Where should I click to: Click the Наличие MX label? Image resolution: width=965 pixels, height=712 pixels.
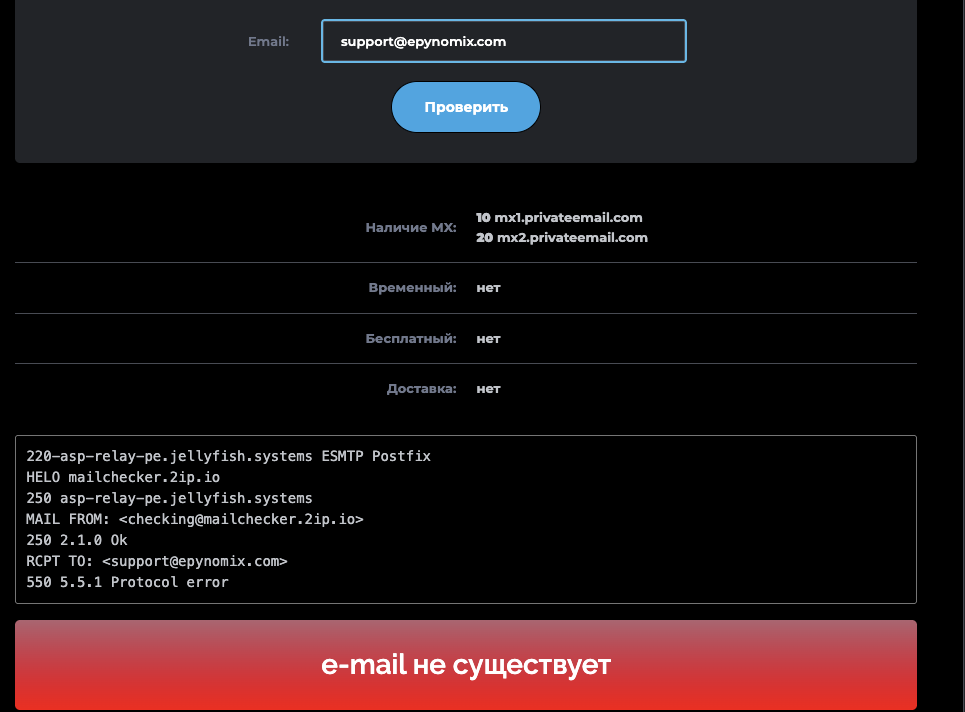pyautogui.click(x=410, y=228)
